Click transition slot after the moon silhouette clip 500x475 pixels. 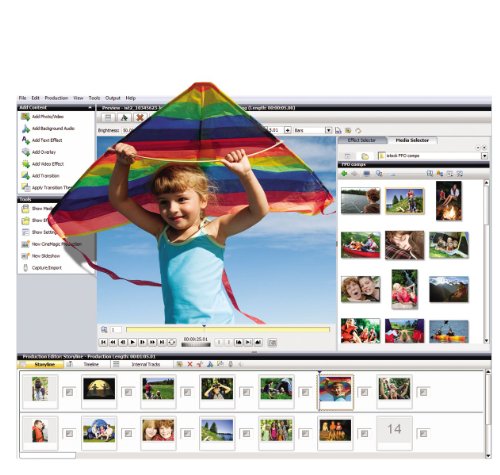128,392
